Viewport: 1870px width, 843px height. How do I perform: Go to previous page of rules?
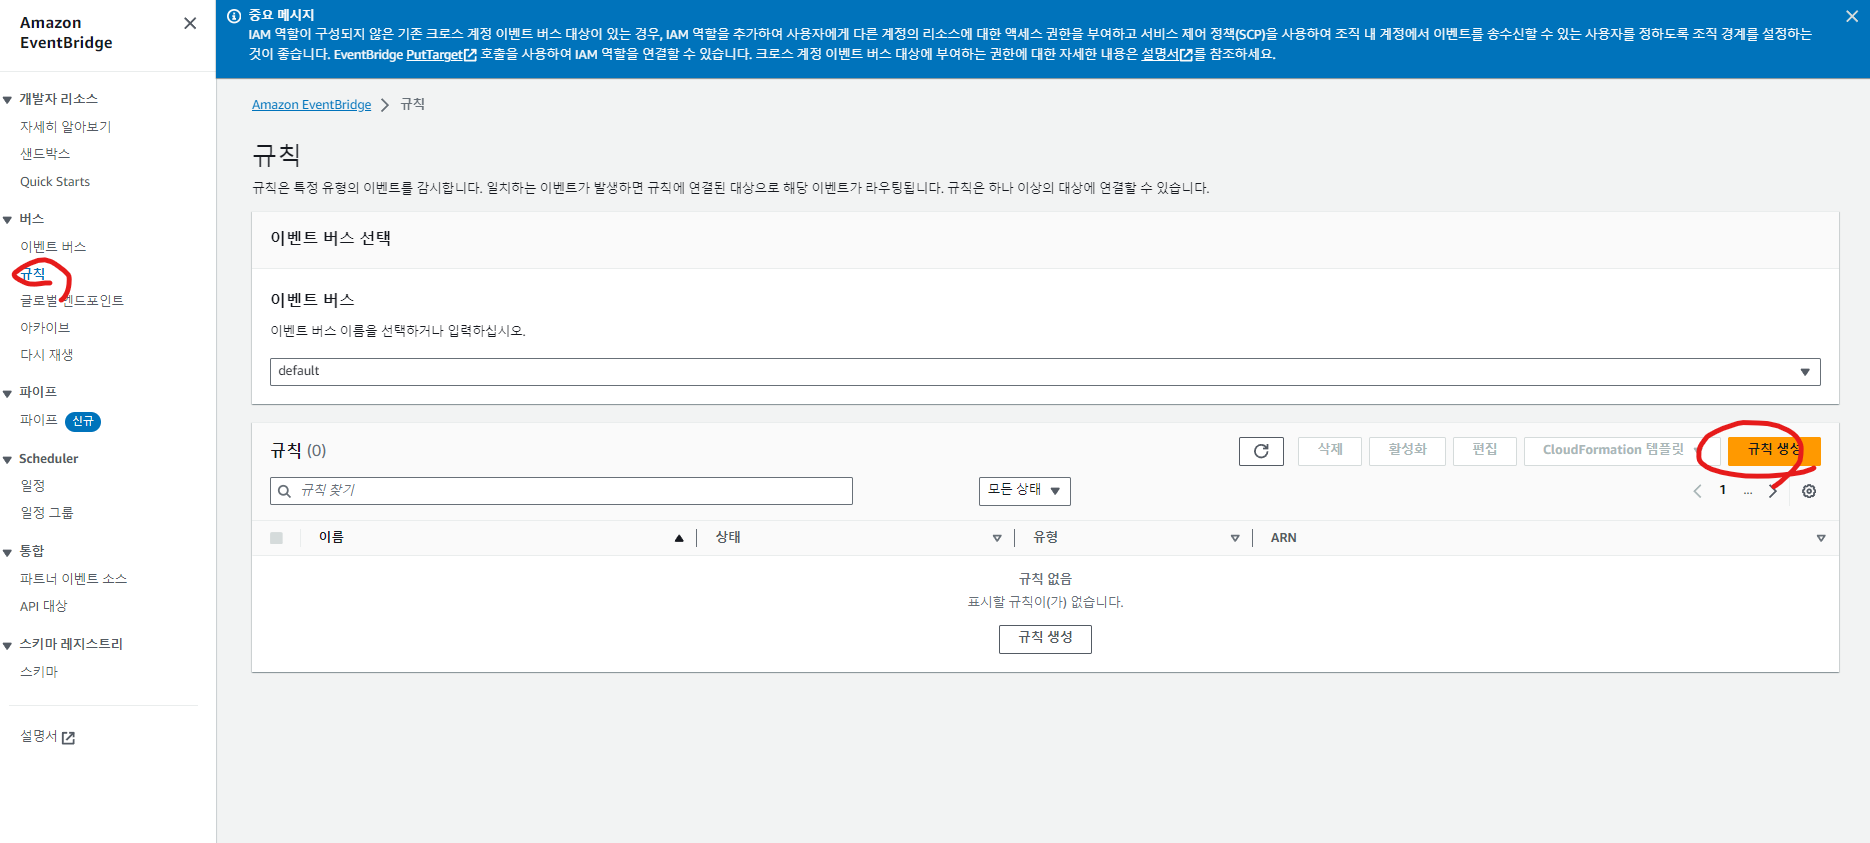coord(1697,491)
